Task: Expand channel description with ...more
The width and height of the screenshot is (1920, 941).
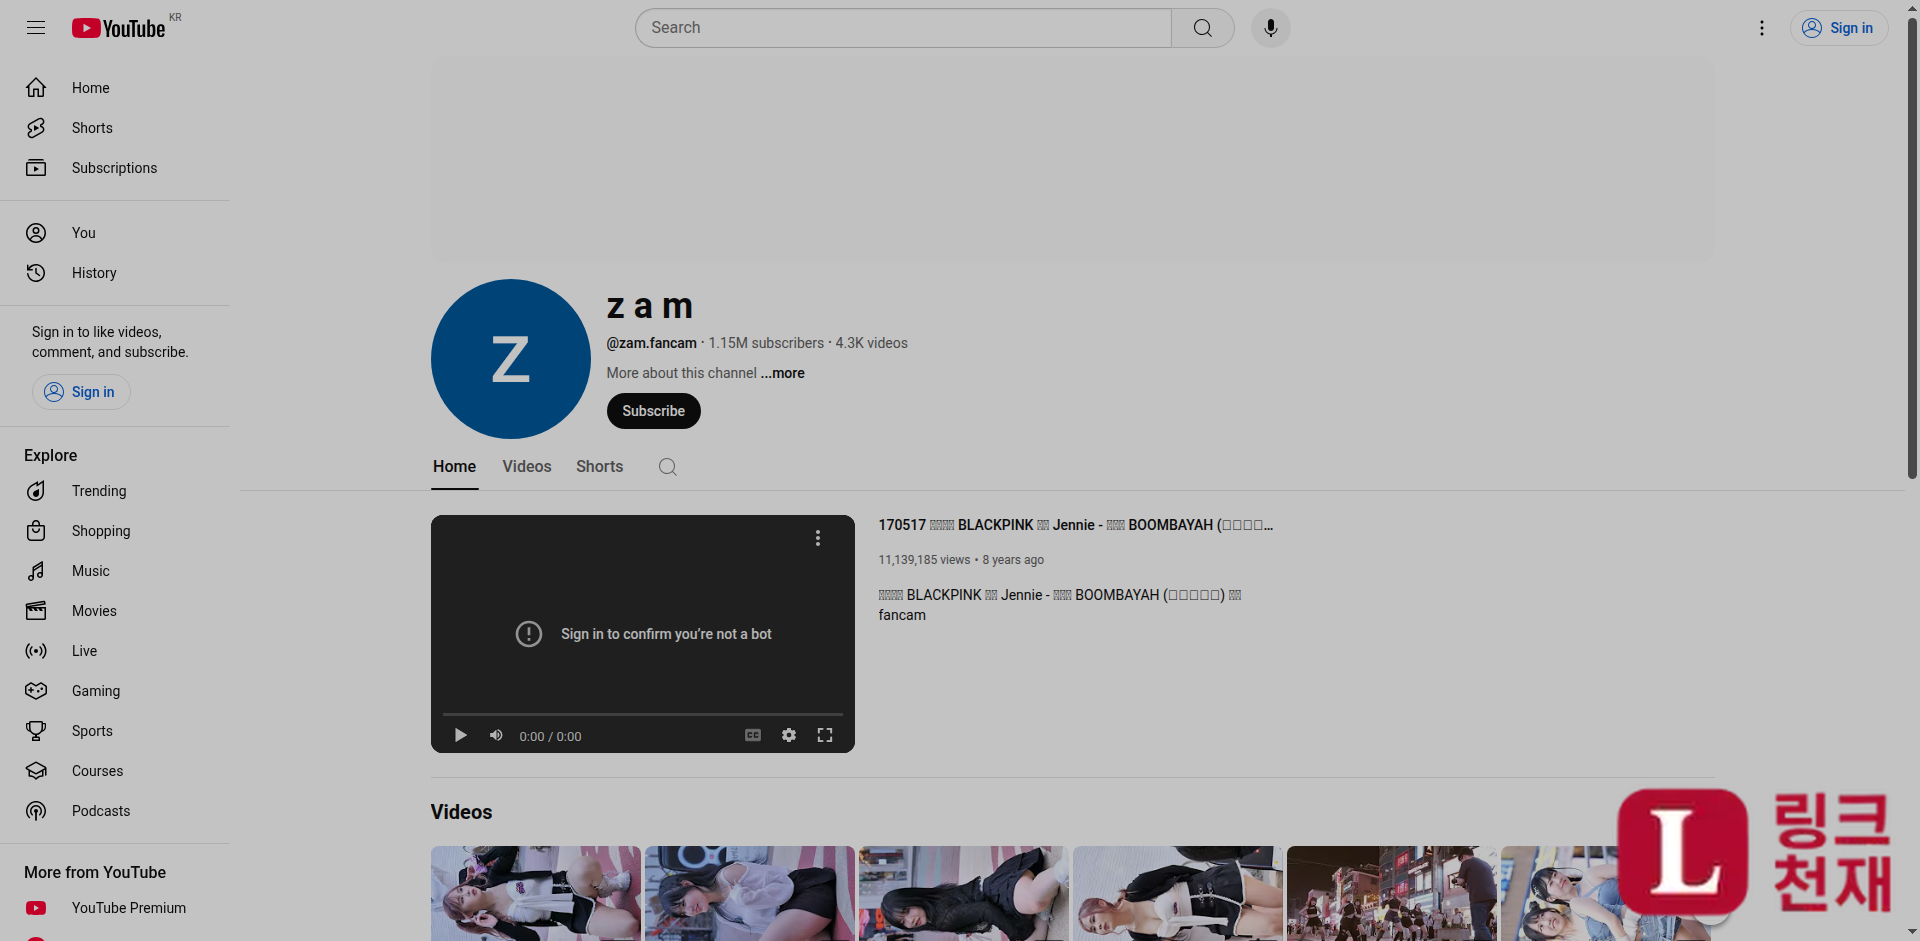Action: (783, 373)
